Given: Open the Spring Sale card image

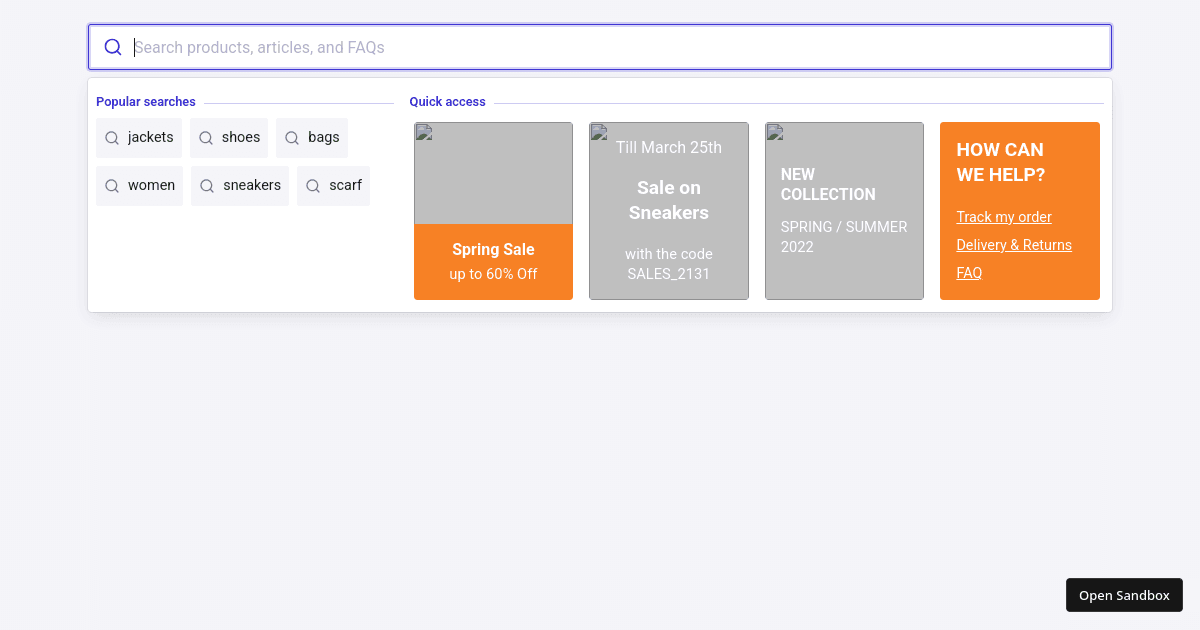Looking at the screenshot, I should pyautogui.click(x=494, y=173).
